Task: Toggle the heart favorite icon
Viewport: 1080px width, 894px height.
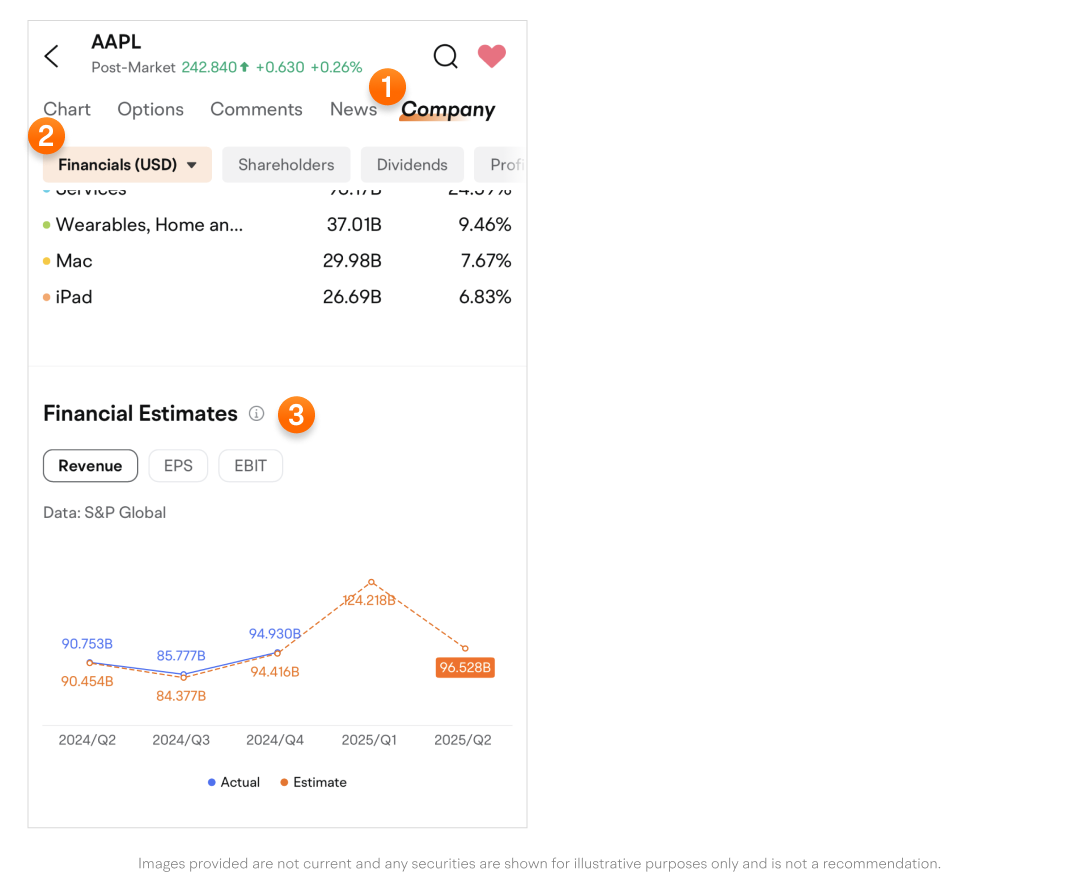Action: tap(491, 56)
